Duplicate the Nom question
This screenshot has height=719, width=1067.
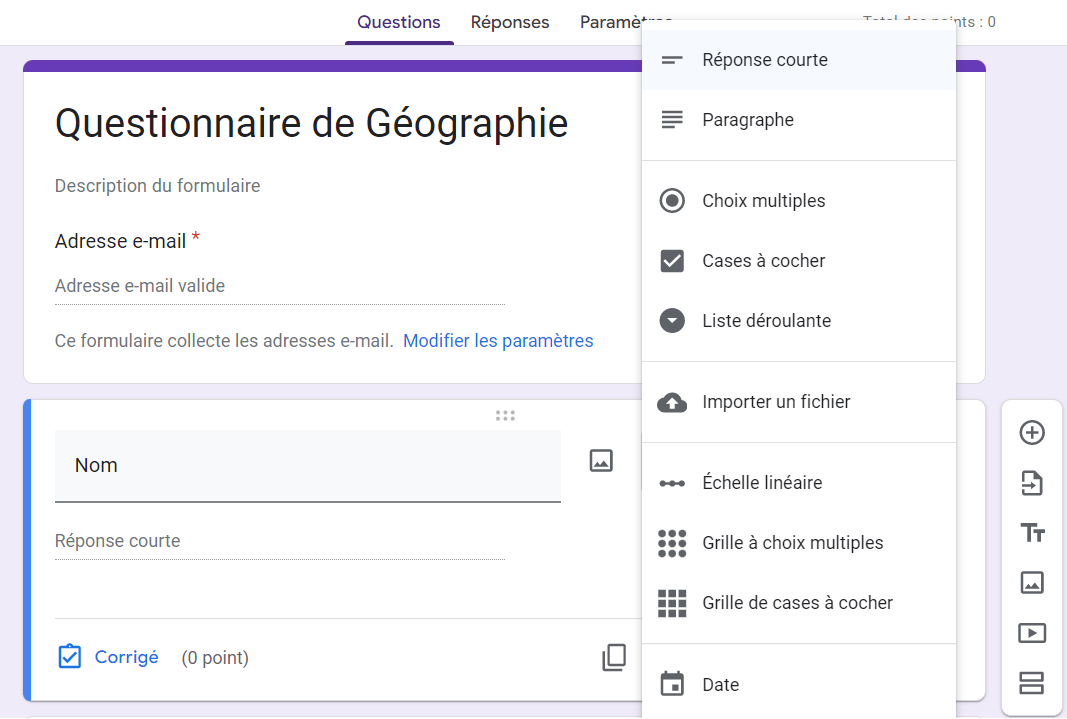pyautogui.click(x=614, y=657)
